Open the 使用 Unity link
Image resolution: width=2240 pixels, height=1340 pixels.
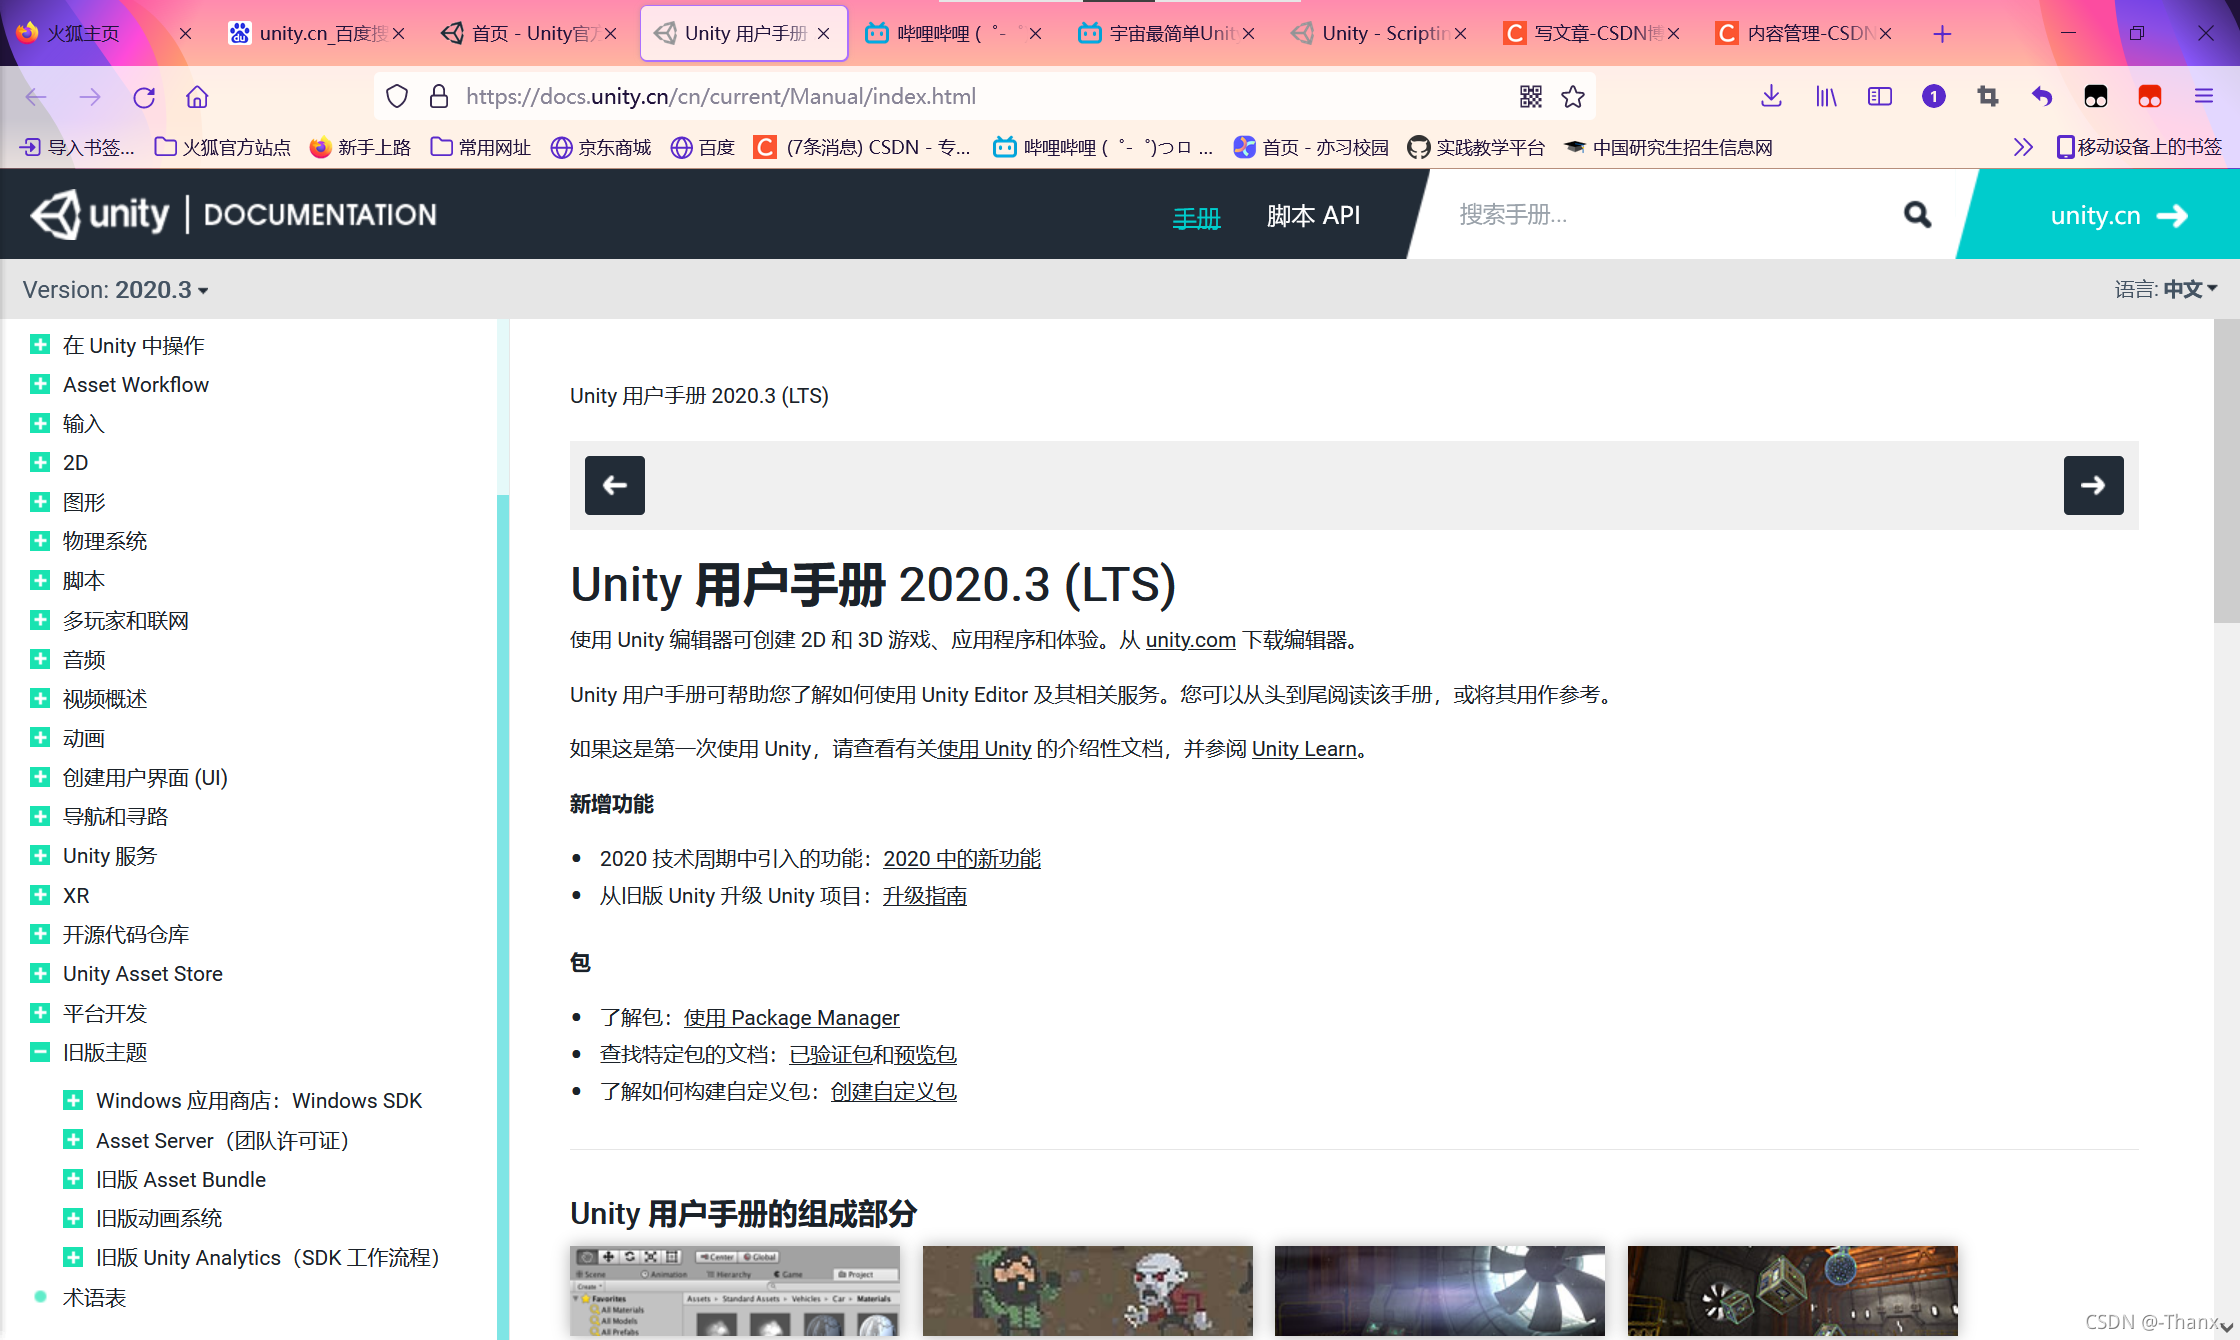(984, 749)
